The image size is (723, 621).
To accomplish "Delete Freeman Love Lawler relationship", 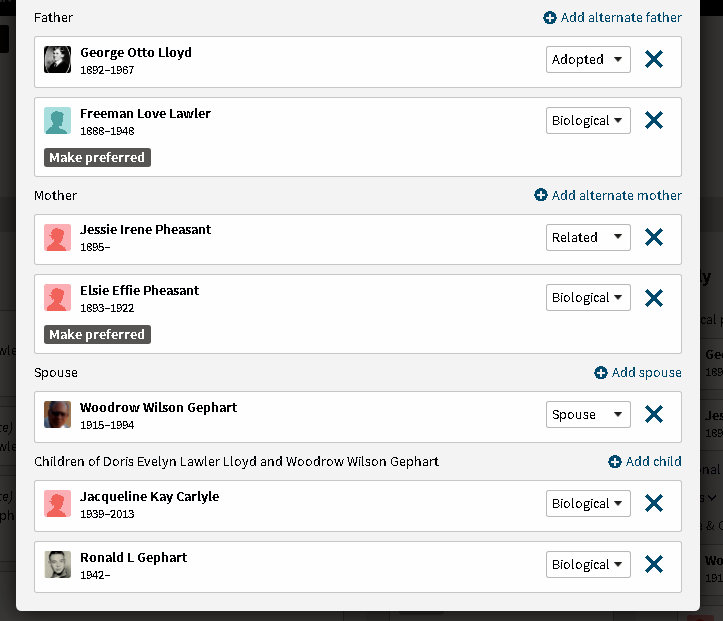I will tap(654, 121).
